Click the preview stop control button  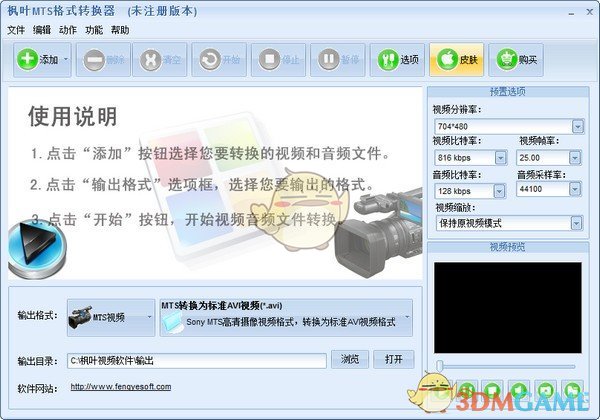tap(492, 391)
